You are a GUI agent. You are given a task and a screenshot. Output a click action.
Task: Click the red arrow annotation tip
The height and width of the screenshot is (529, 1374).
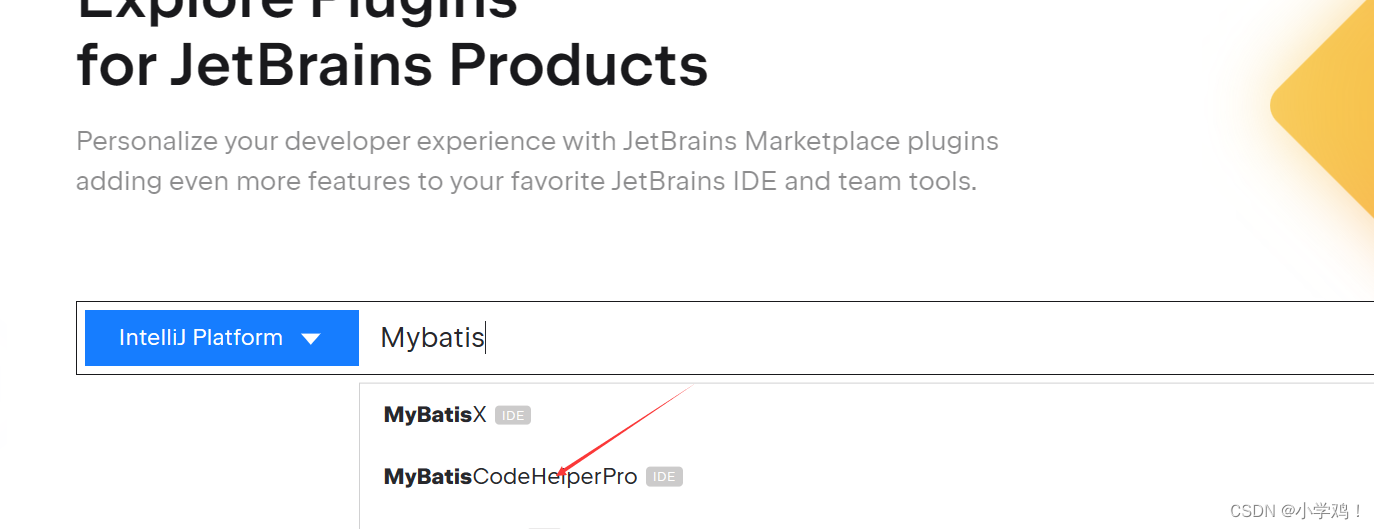[560, 474]
